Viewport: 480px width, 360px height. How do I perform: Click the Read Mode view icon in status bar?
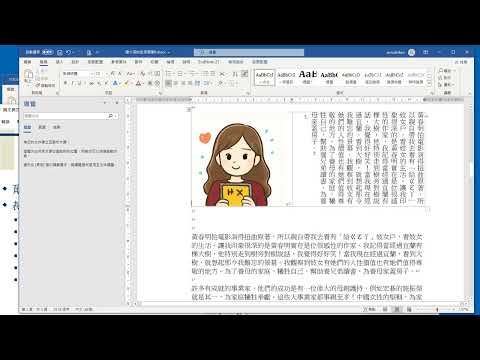point(385,309)
